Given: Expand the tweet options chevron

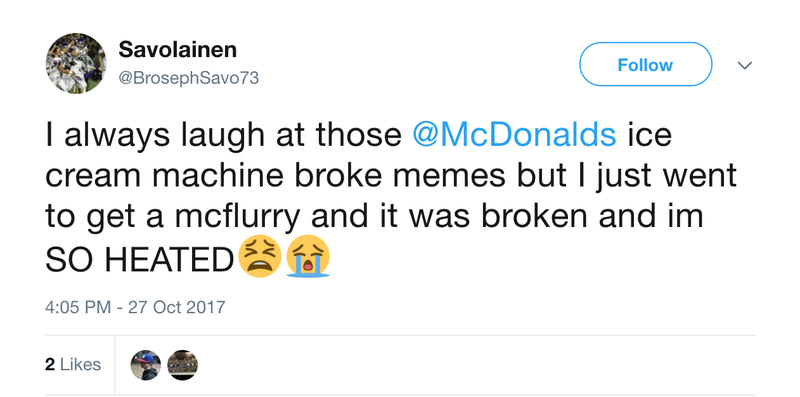Looking at the screenshot, I should [745, 65].
